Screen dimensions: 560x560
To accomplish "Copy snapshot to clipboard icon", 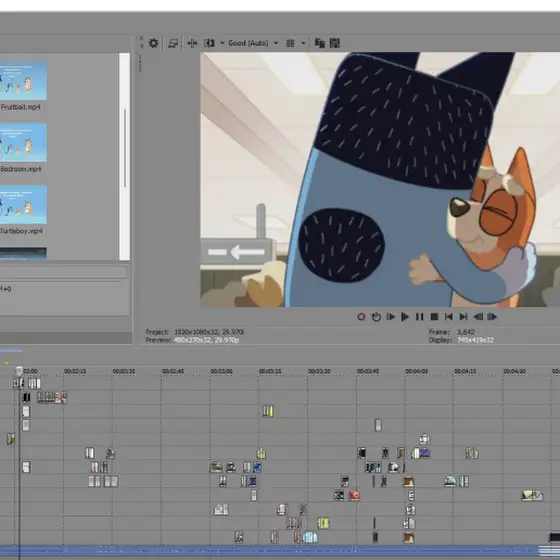I will point(320,43).
